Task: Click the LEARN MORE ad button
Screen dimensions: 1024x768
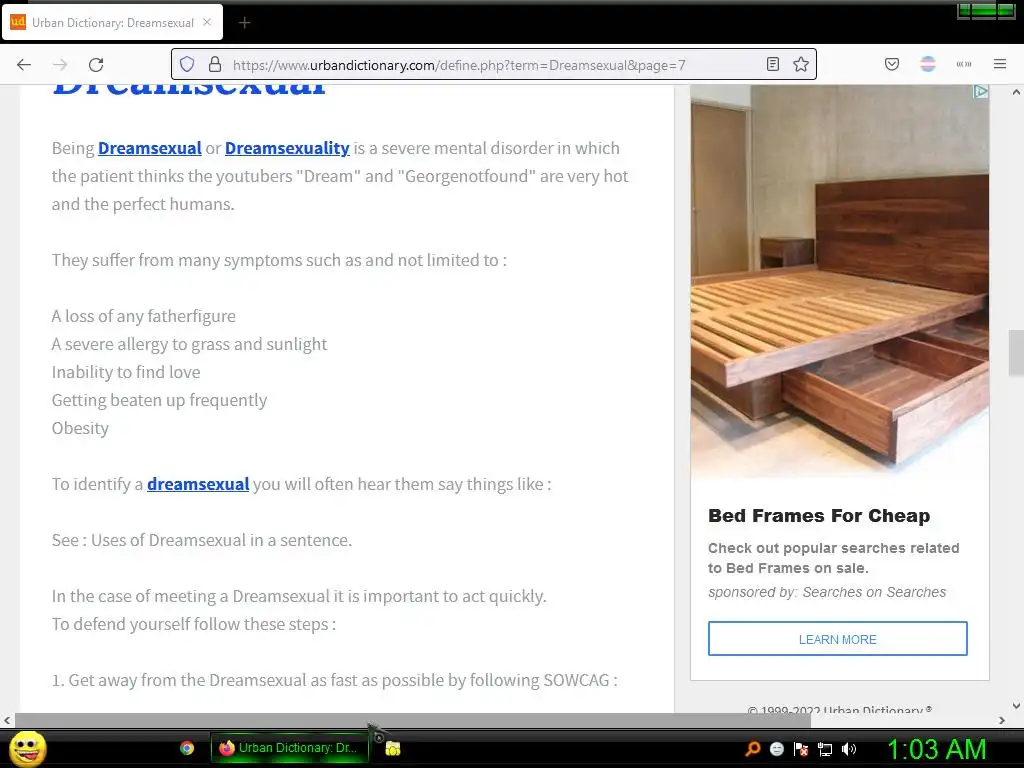Action: 837,639
